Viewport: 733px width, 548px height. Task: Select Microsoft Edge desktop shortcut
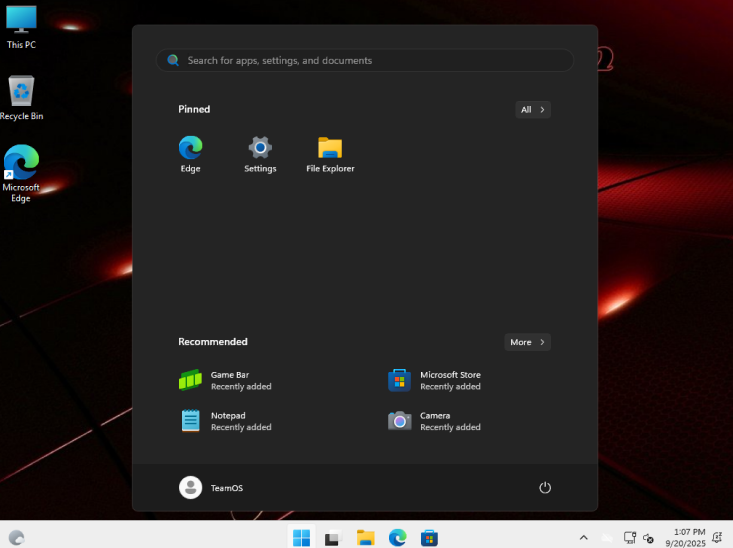[x=21, y=173]
